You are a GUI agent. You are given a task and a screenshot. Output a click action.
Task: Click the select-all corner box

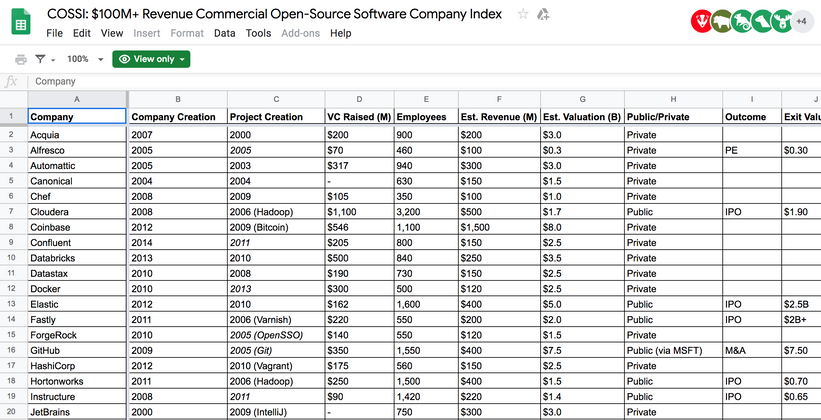pyautogui.click(x=13, y=99)
